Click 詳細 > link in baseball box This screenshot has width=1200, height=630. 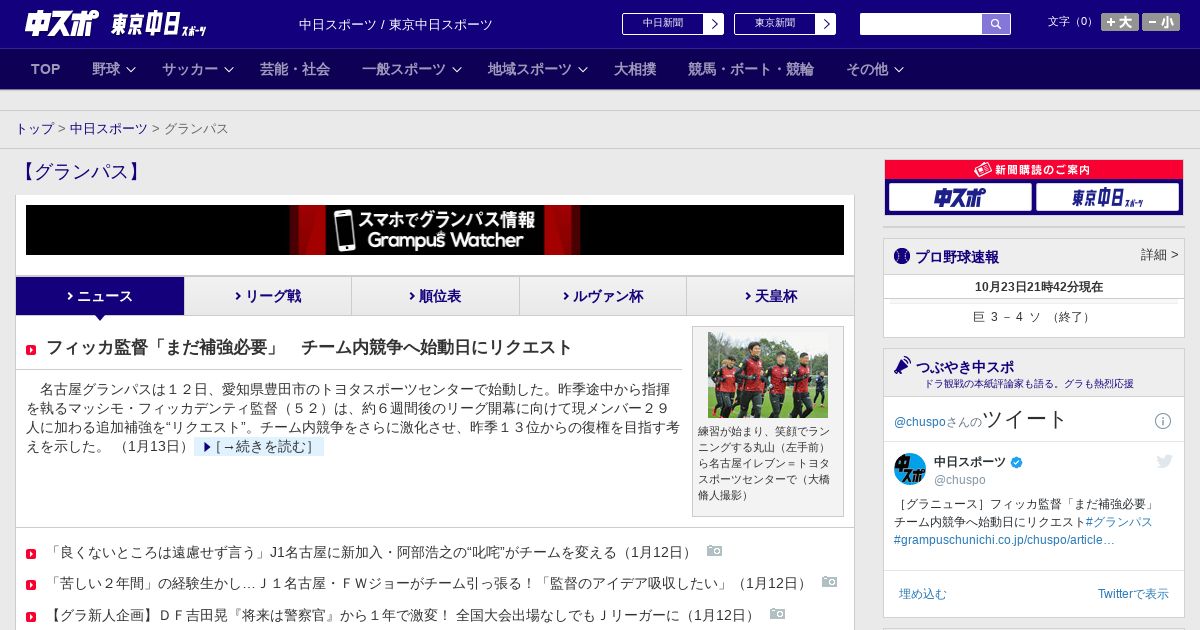click(1159, 255)
